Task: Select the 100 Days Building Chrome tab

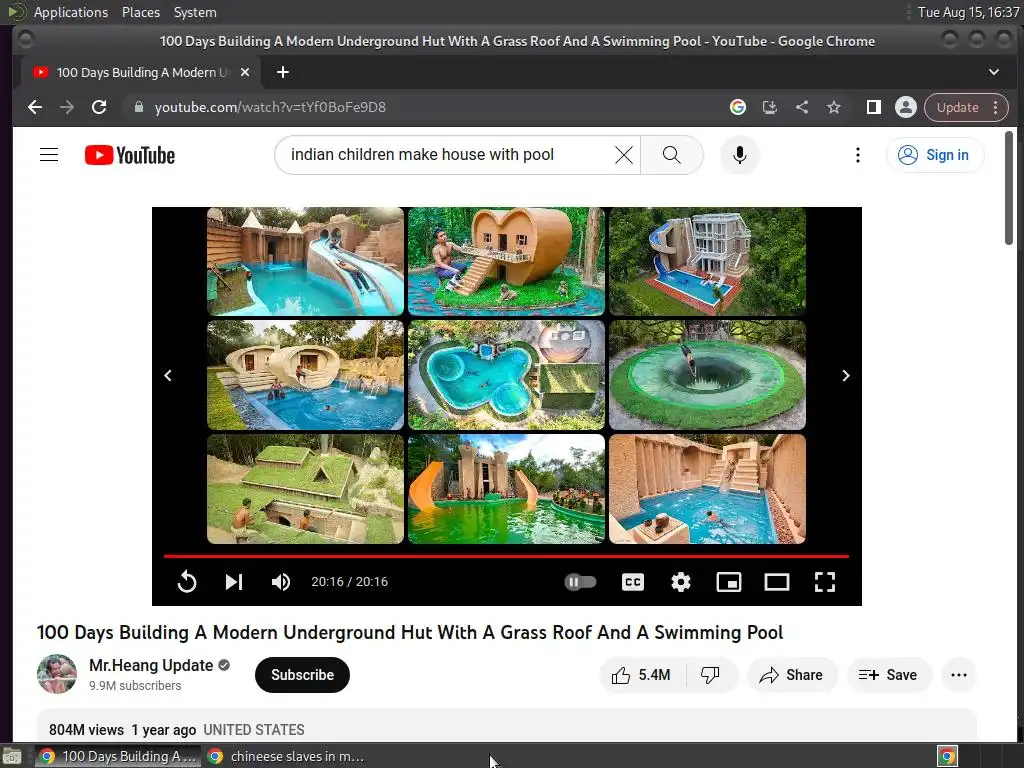Action: point(140,72)
